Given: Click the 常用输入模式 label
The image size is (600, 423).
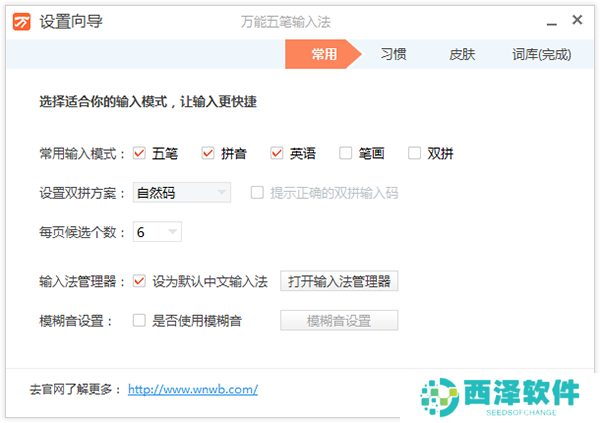Looking at the screenshot, I should (82, 154).
